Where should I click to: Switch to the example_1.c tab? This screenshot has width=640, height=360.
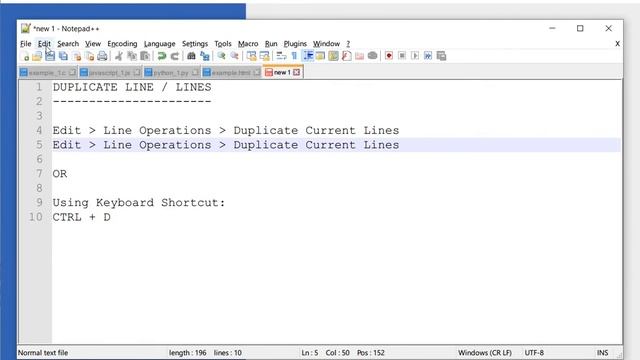pos(48,73)
